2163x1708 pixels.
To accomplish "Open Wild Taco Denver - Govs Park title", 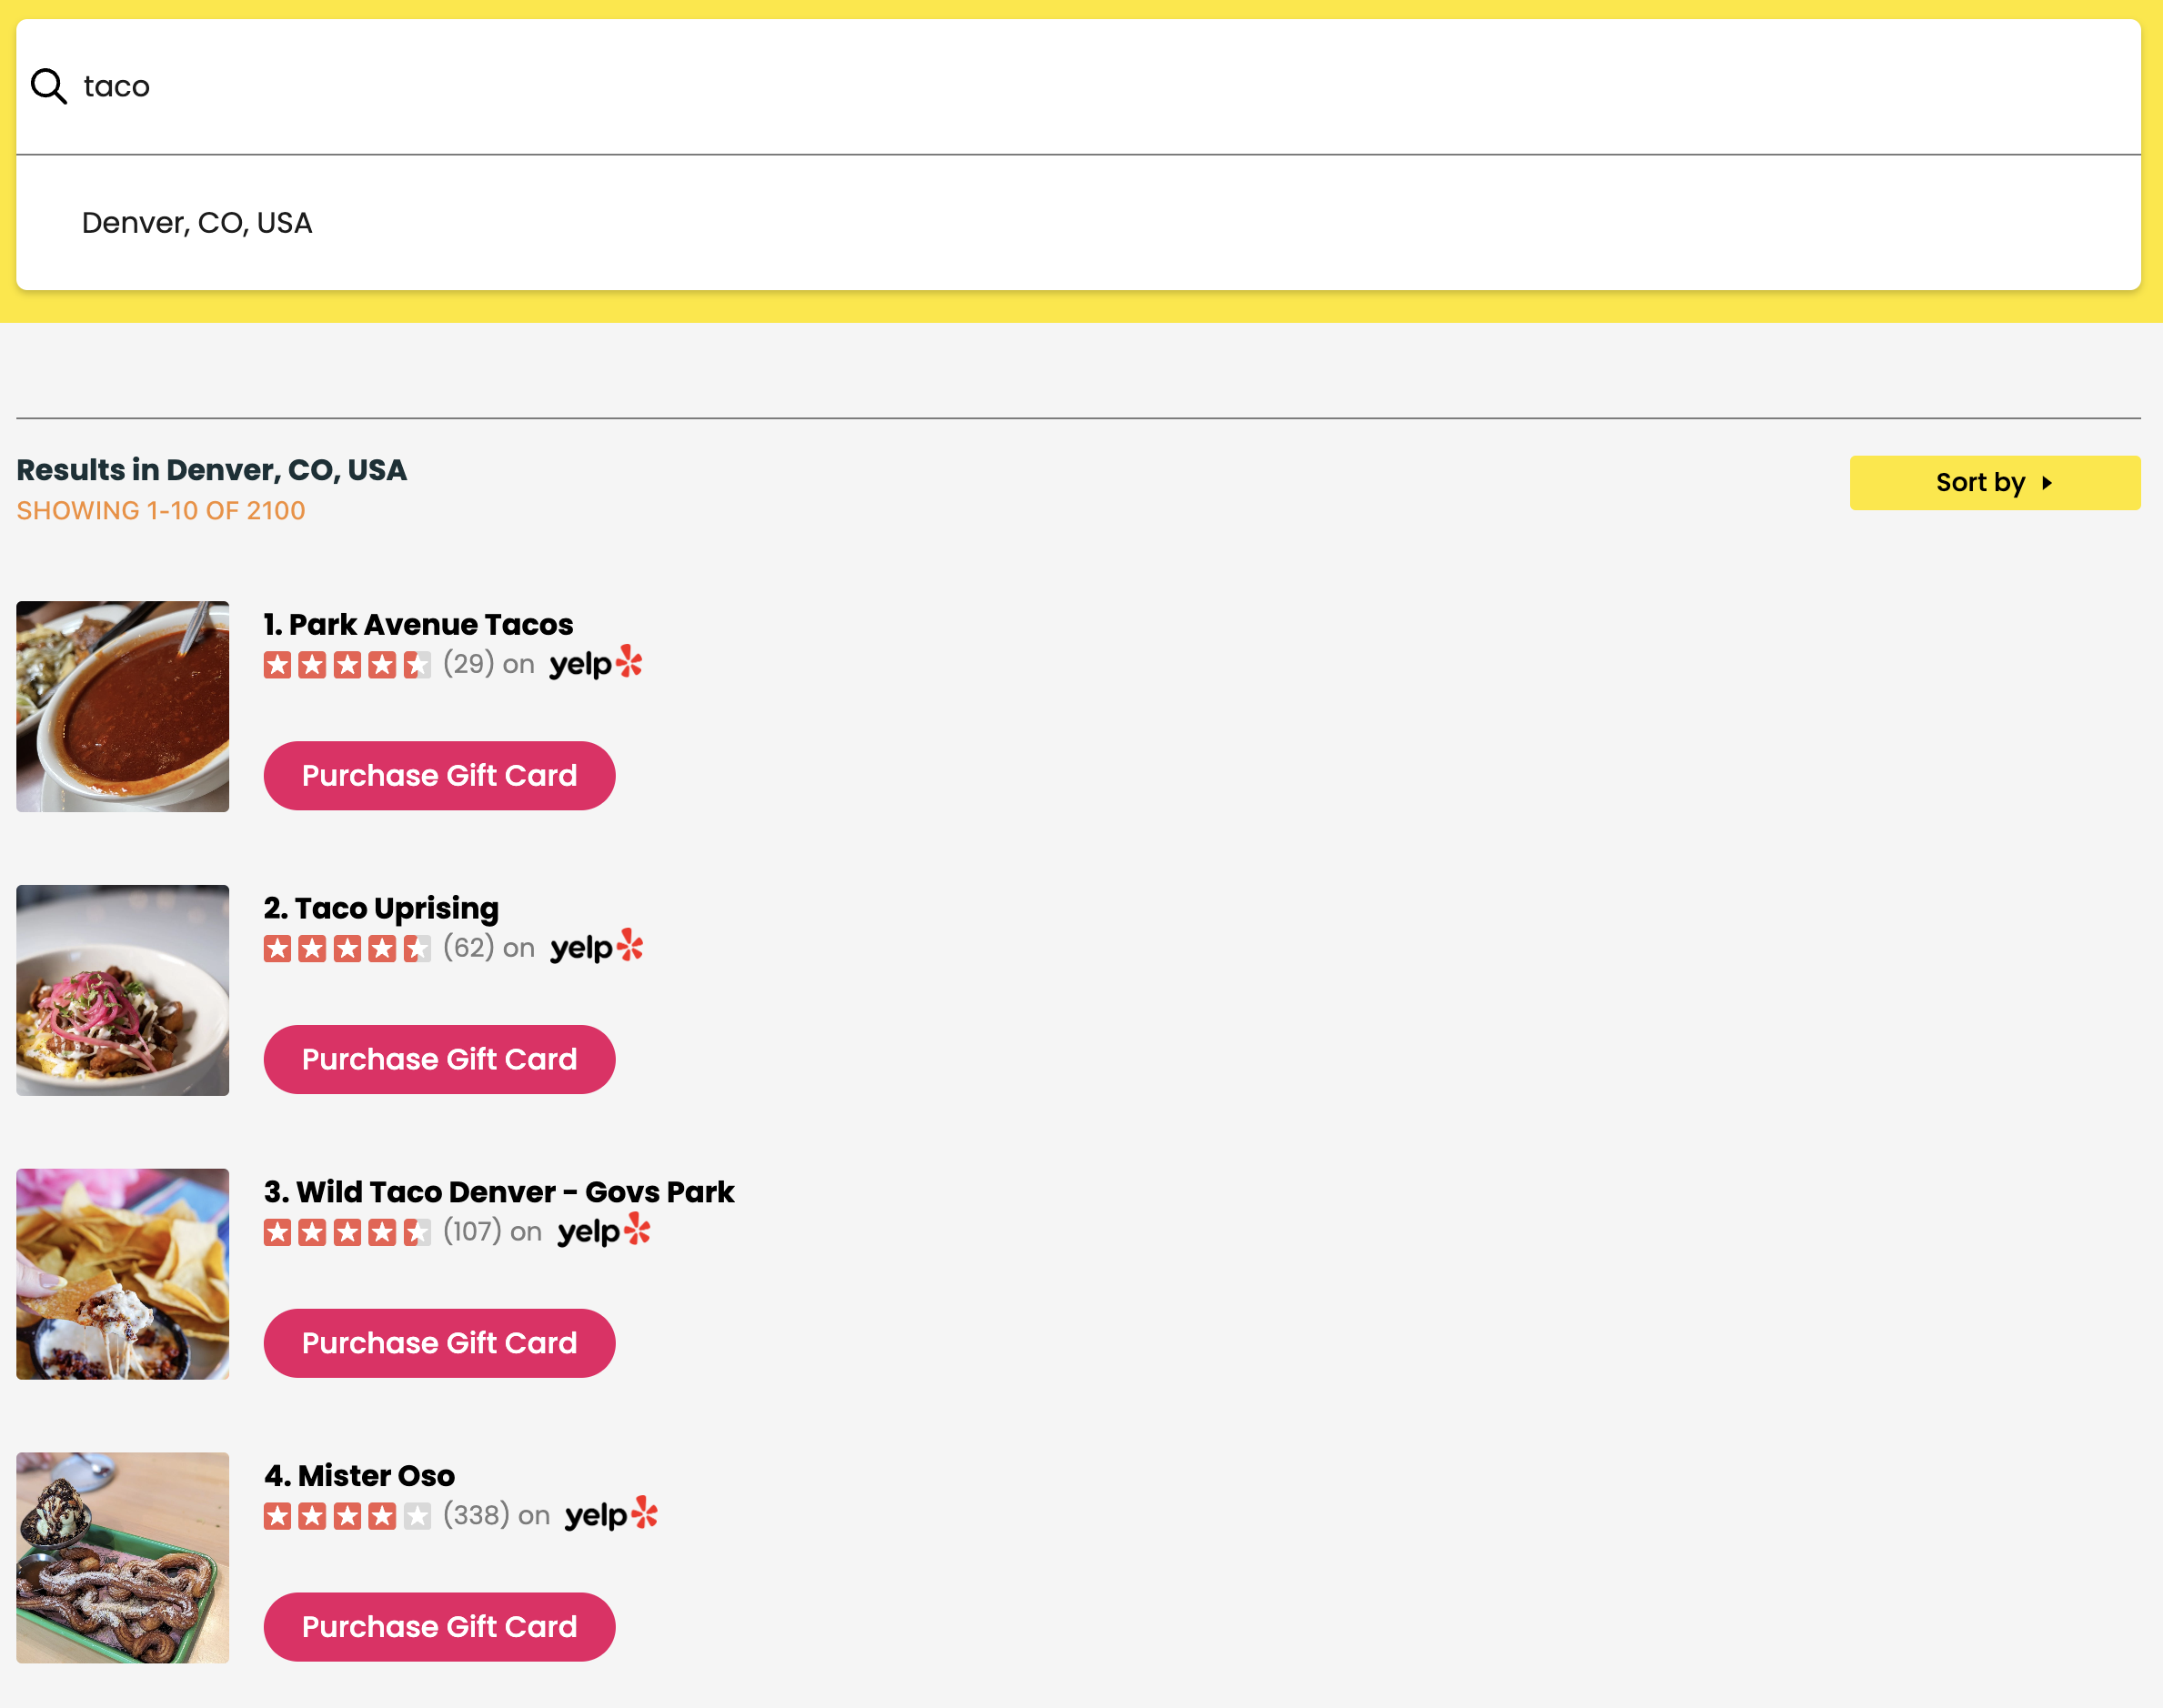I will 499,1192.
